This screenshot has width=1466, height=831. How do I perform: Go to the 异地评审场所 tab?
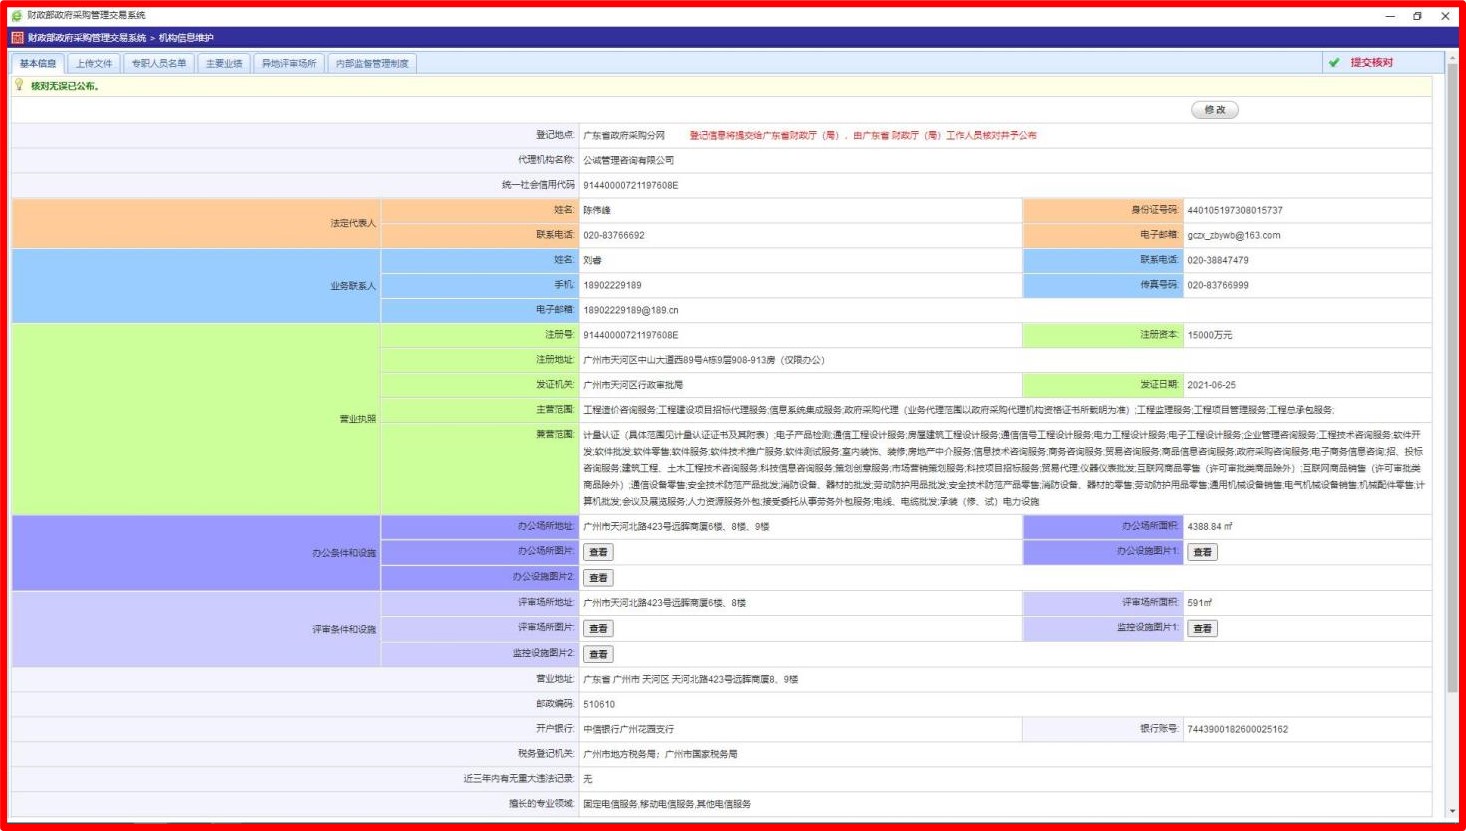(288, 64)
